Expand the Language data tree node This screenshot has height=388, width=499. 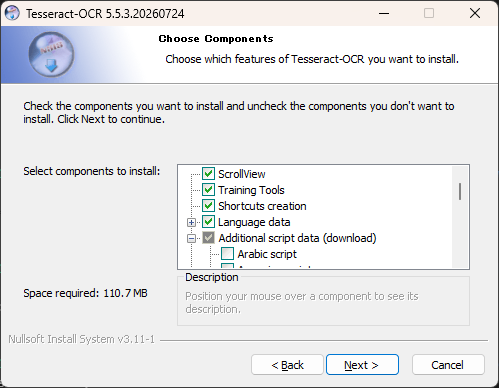tap(191, 222)
